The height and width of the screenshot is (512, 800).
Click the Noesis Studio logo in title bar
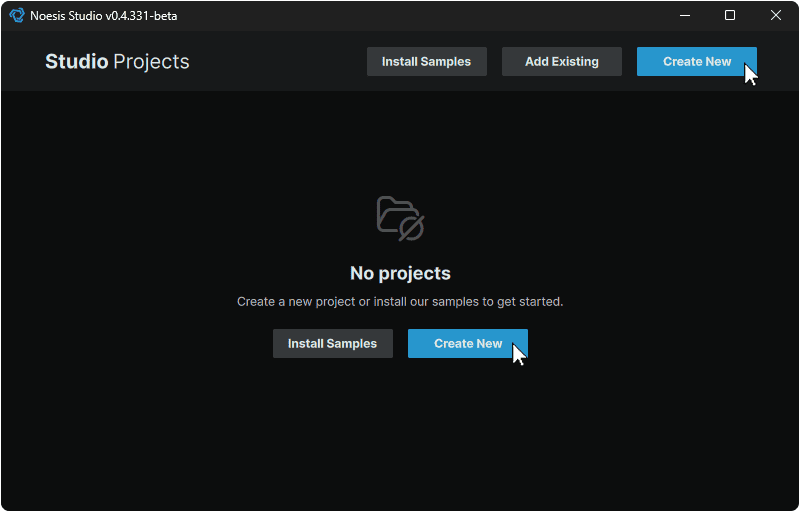(x=16, y=15)
